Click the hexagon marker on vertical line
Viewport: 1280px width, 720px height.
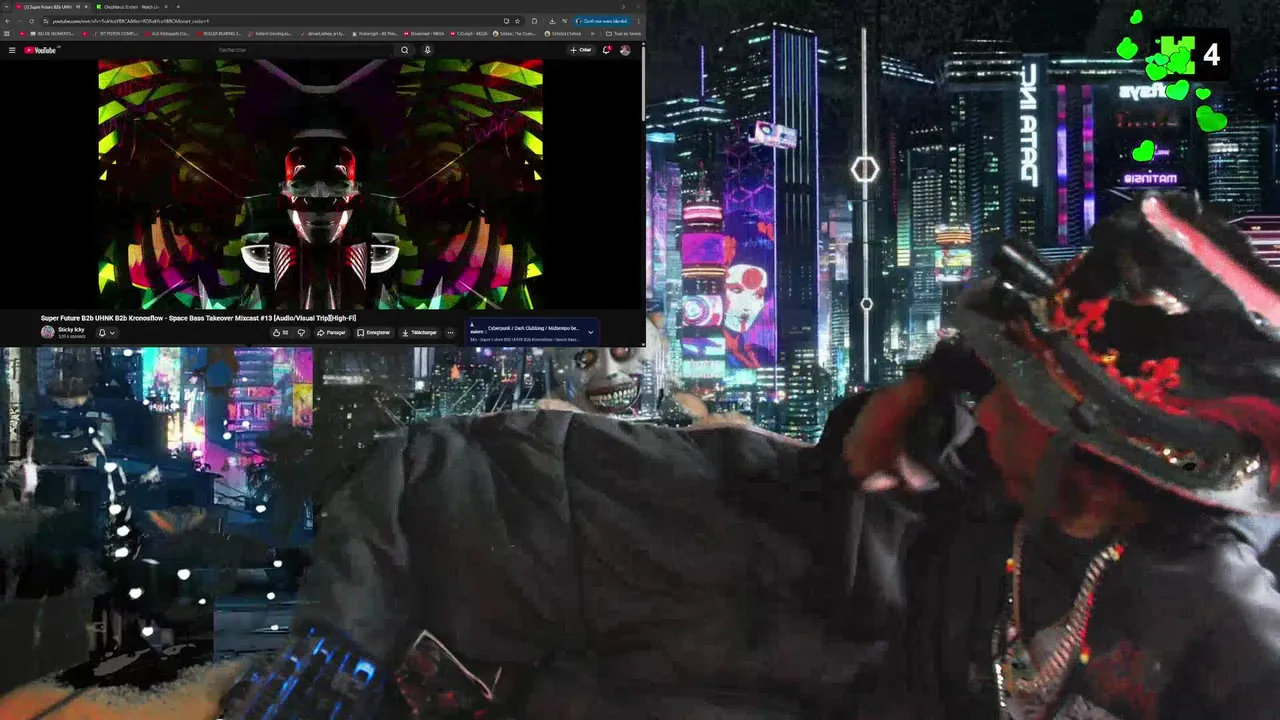[865, 170]
